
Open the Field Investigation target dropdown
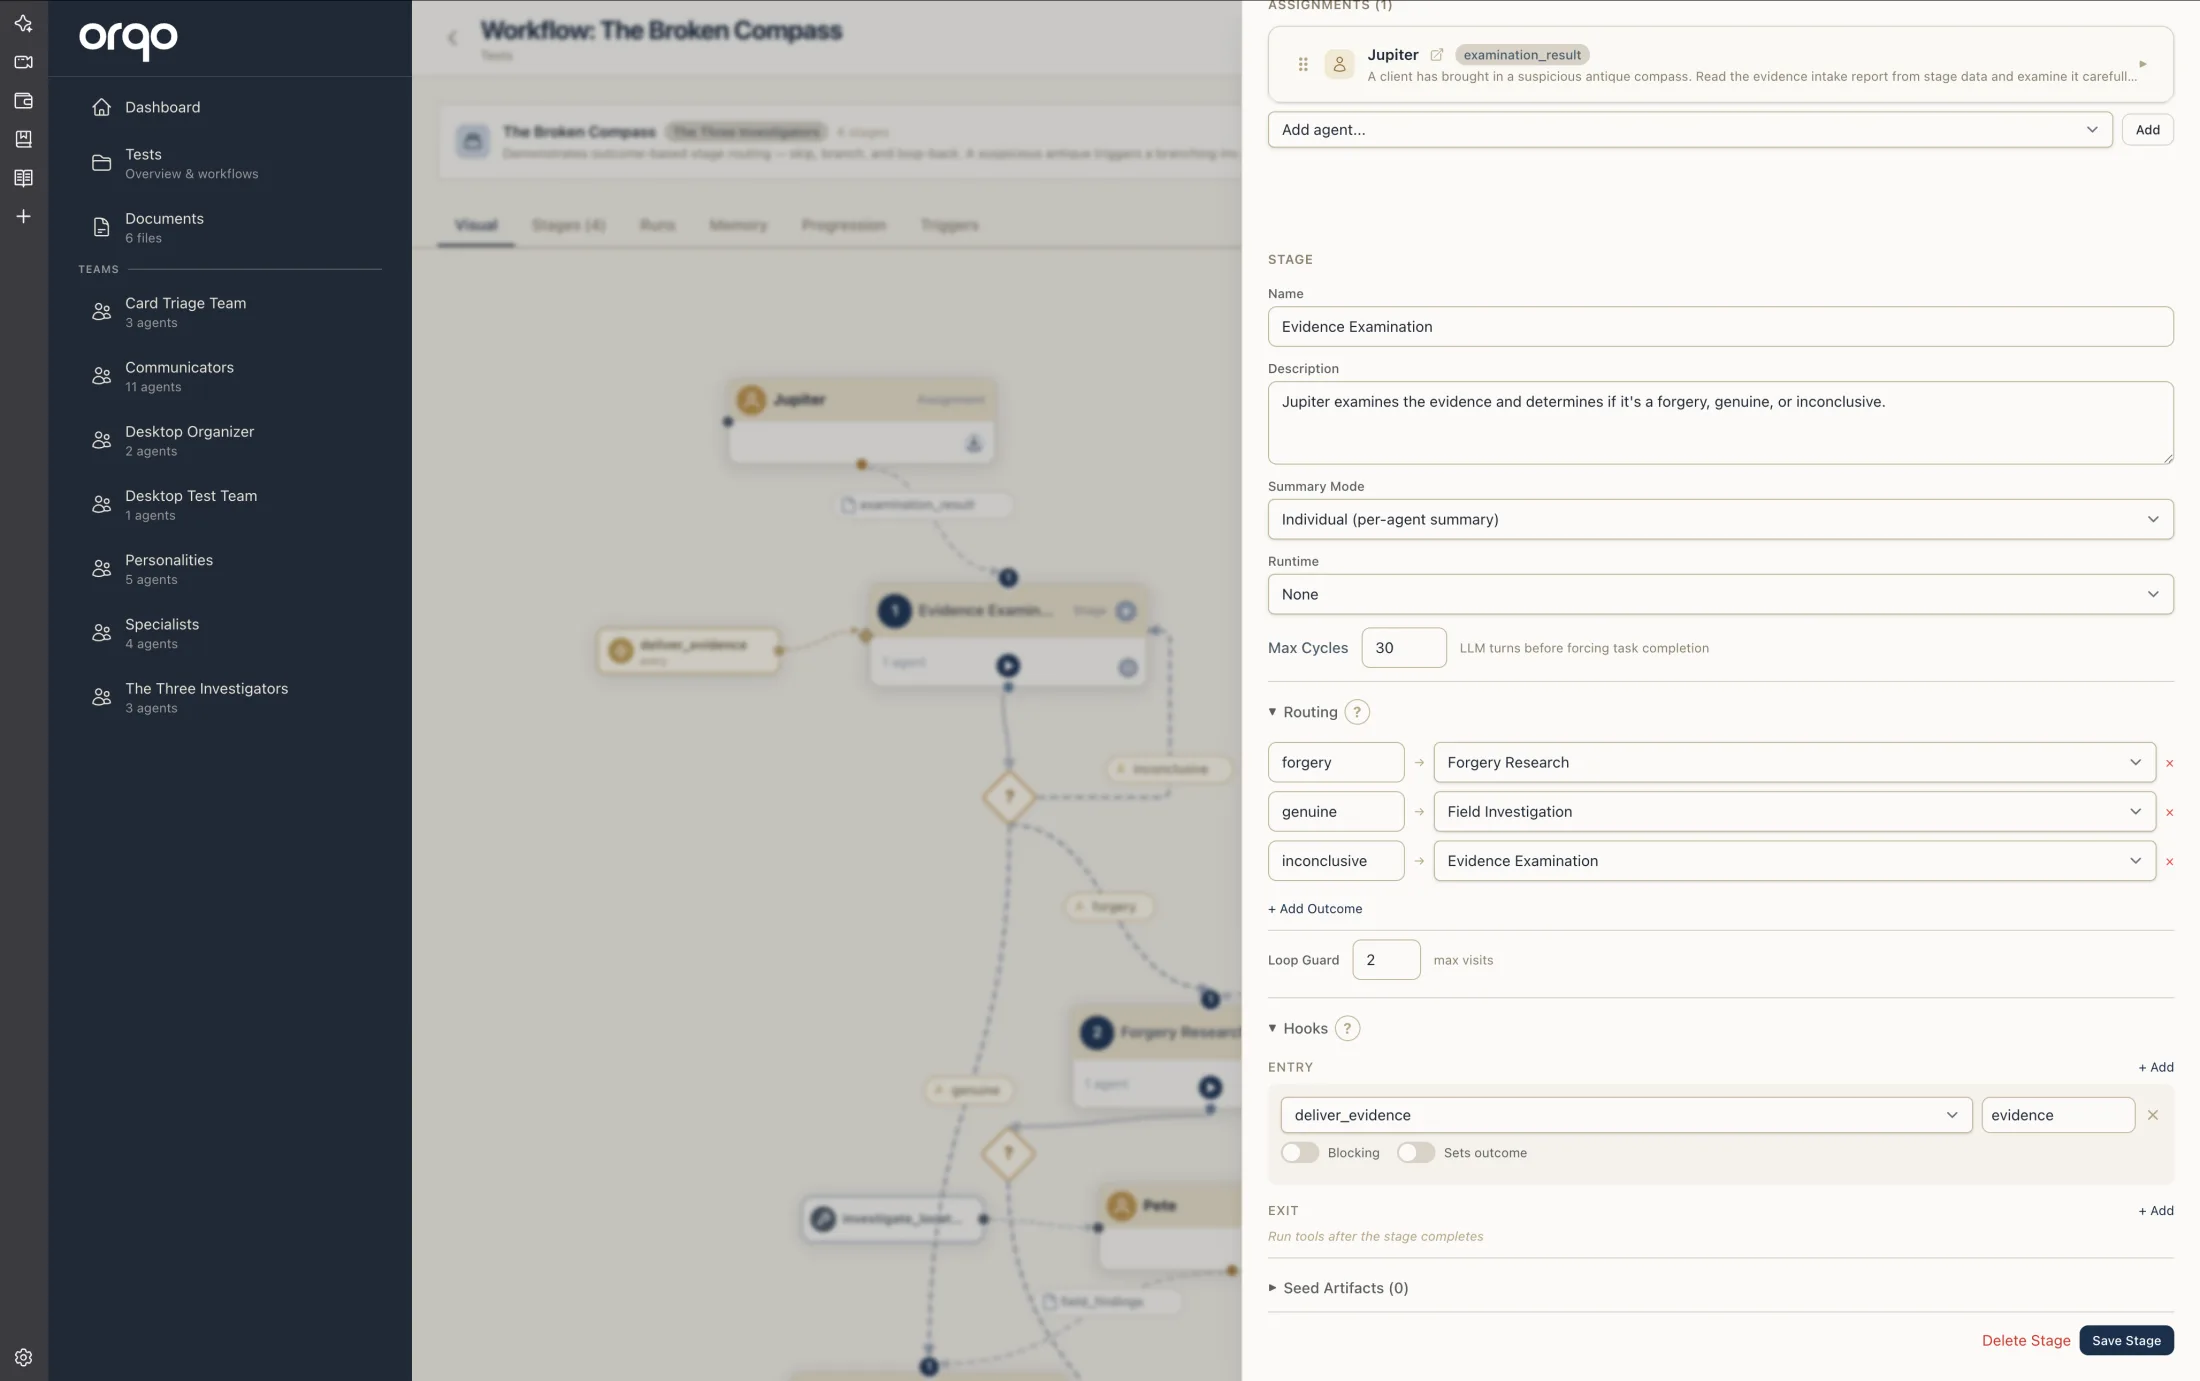click(1794, 811)
